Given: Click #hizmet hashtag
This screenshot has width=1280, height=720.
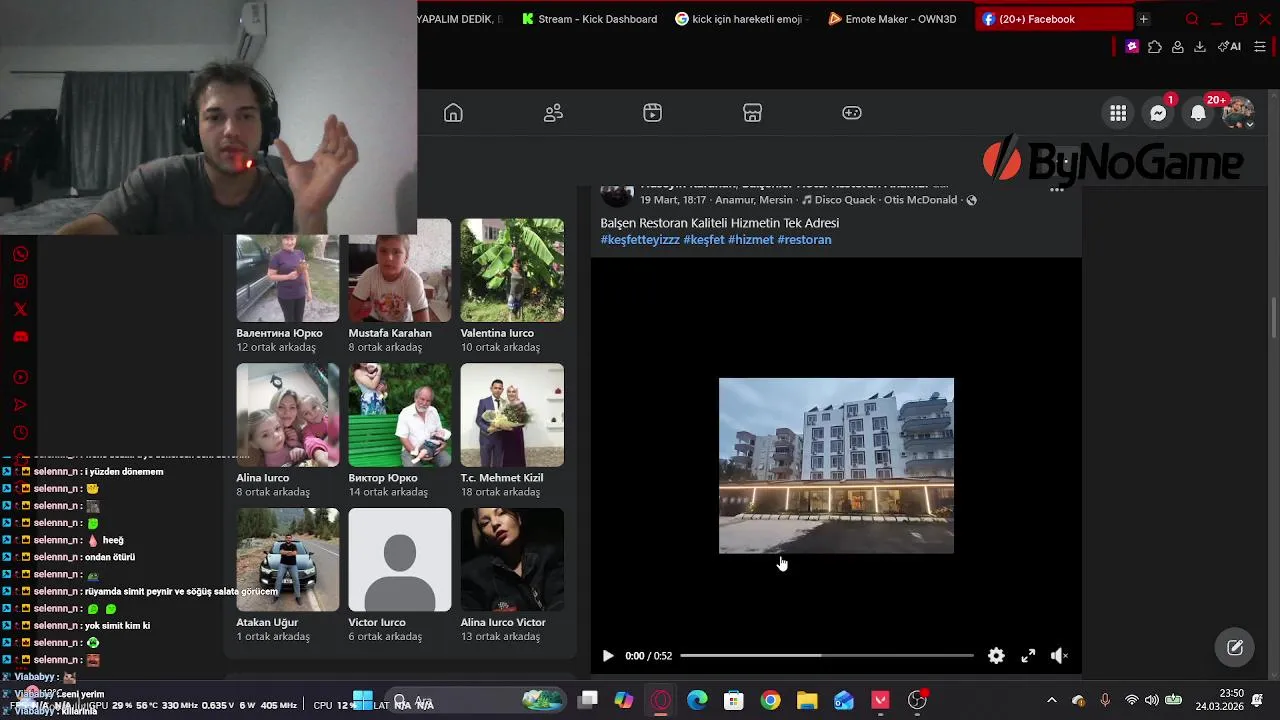Looking at the screenshot, I should [751, 240].
